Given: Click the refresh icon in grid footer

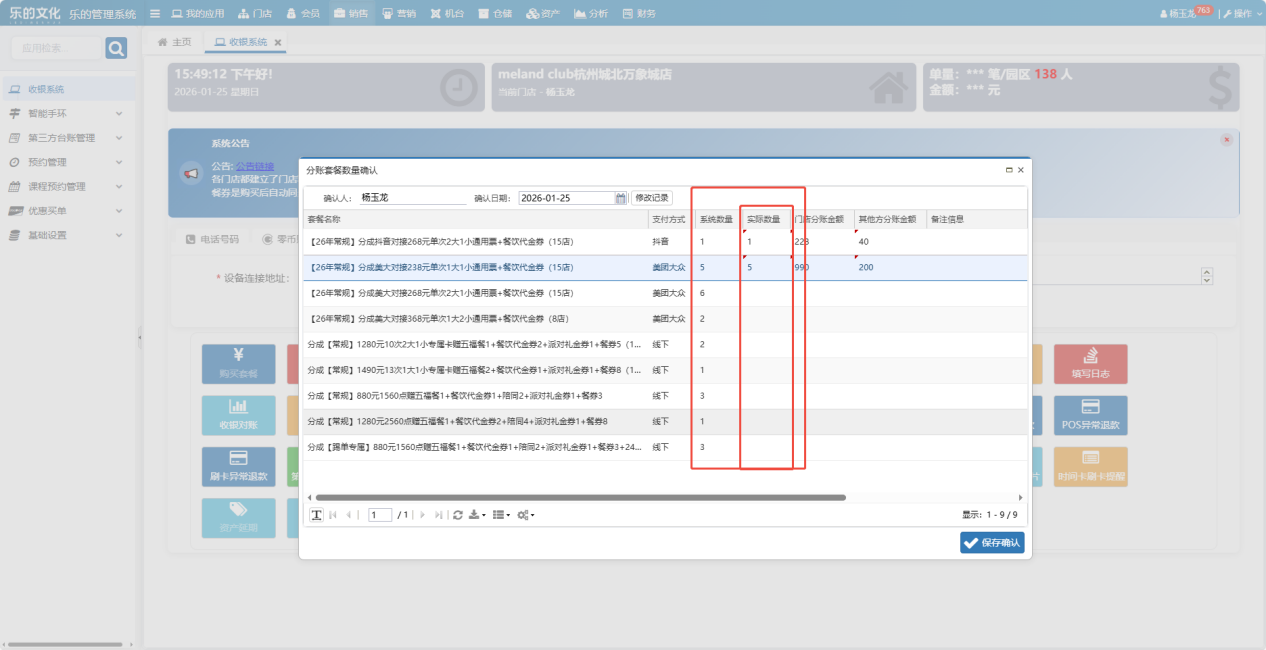Looking at the screenshot, I should [458, 515].
